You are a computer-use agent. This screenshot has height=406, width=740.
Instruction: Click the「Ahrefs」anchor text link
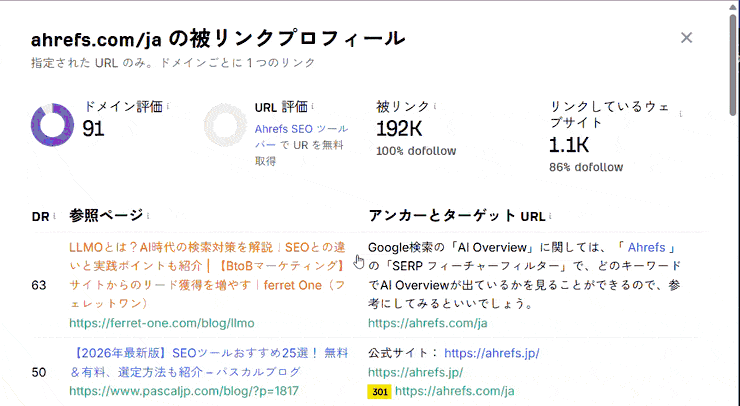(x=648, y=247)
